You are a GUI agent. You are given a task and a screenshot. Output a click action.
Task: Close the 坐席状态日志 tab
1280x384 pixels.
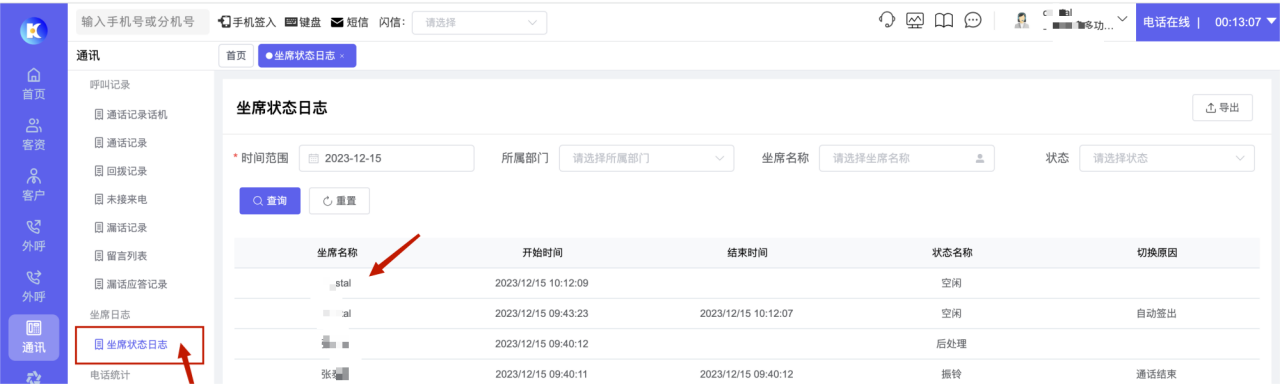tap(342, 56)
